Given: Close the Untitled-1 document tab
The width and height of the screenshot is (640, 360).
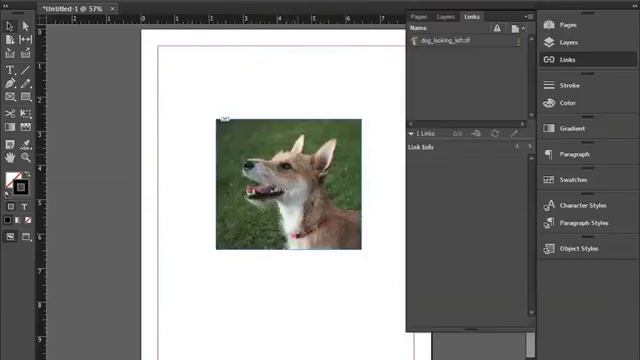Looking at the screenshot, I should [x=112, y=9].
